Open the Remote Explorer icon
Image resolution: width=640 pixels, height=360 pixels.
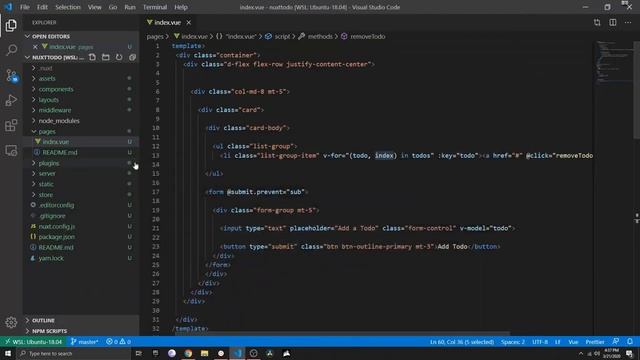(x=11, y=151)
